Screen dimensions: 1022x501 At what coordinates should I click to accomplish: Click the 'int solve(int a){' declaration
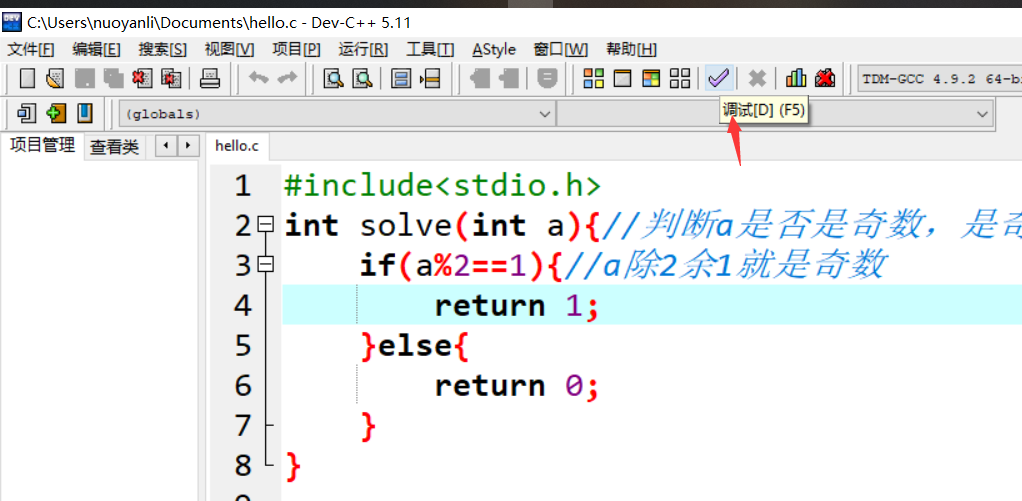pyautogui.click(x=443, y=225)
